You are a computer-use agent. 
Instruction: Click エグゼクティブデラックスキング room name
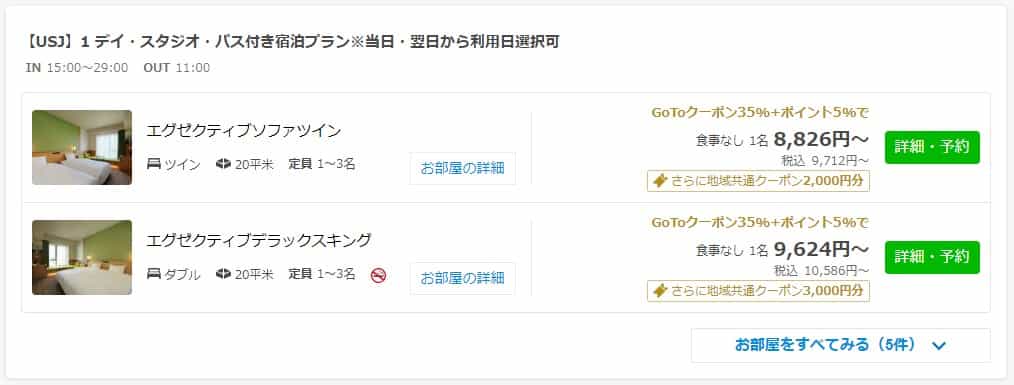259,241
